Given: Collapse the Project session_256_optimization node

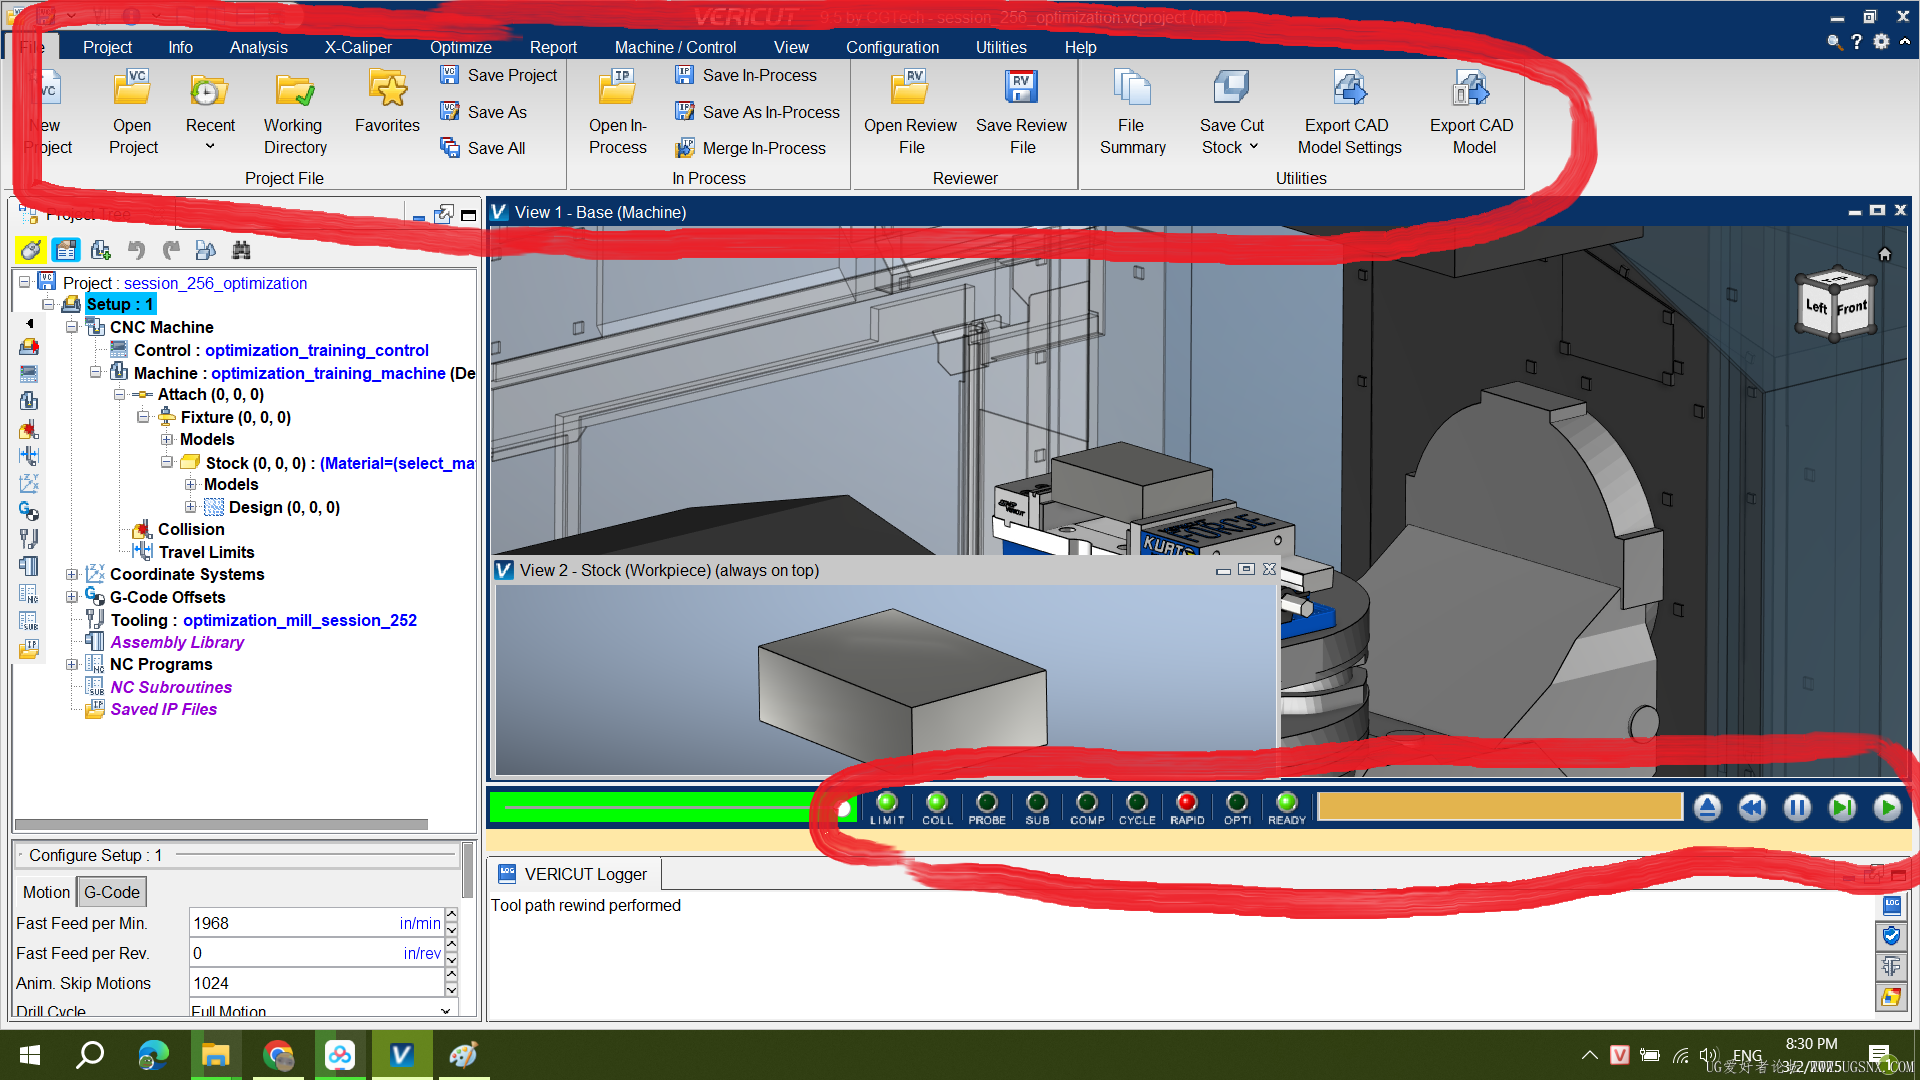Looking at the screenshot, I should click(x=24, y=282).
